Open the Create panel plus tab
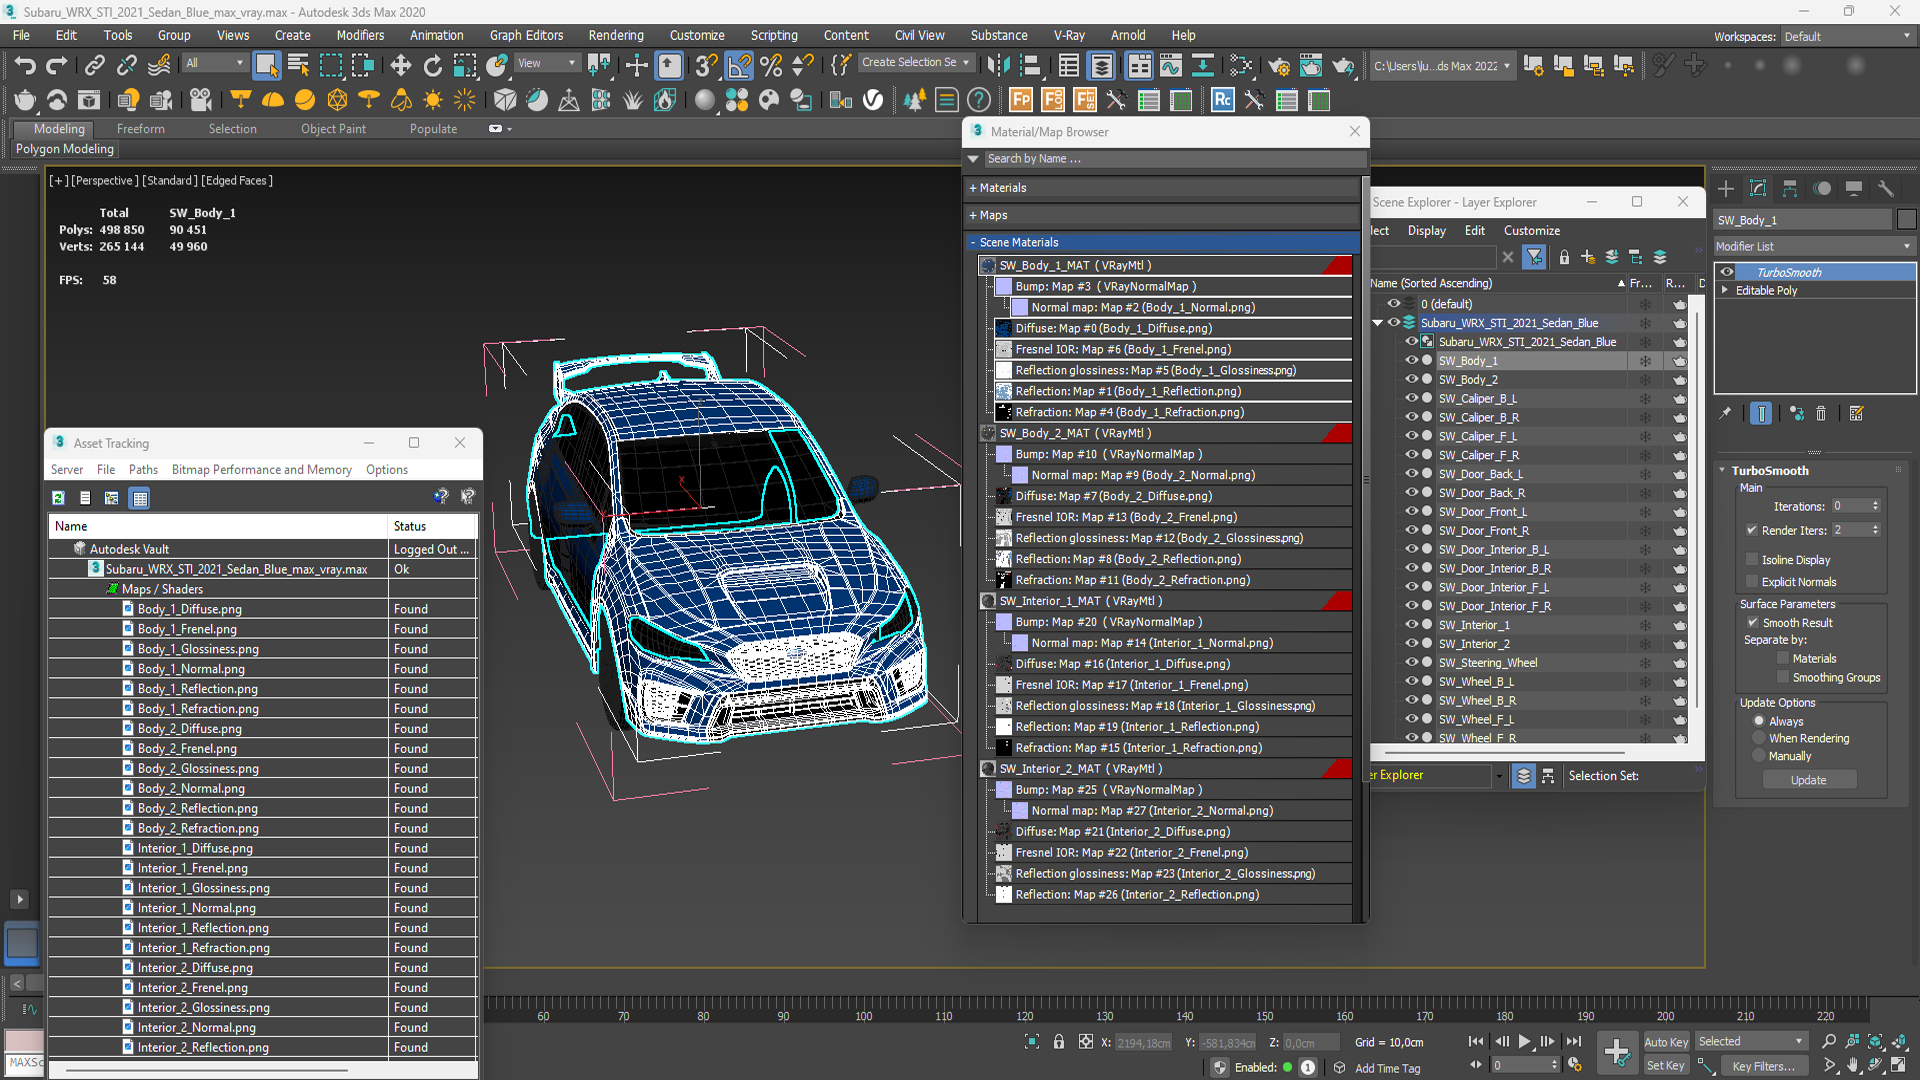The image size is (1920, 1080). [x=1726, y=188]
